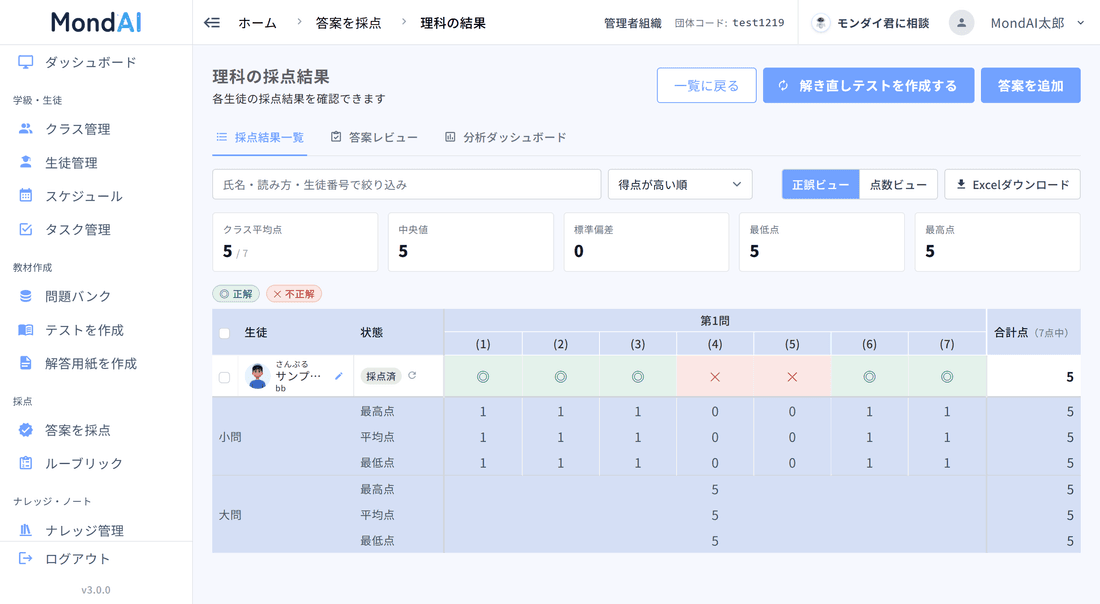
Task: Click the incorrect mark in column (4)
Action: (x=715, y=377)
